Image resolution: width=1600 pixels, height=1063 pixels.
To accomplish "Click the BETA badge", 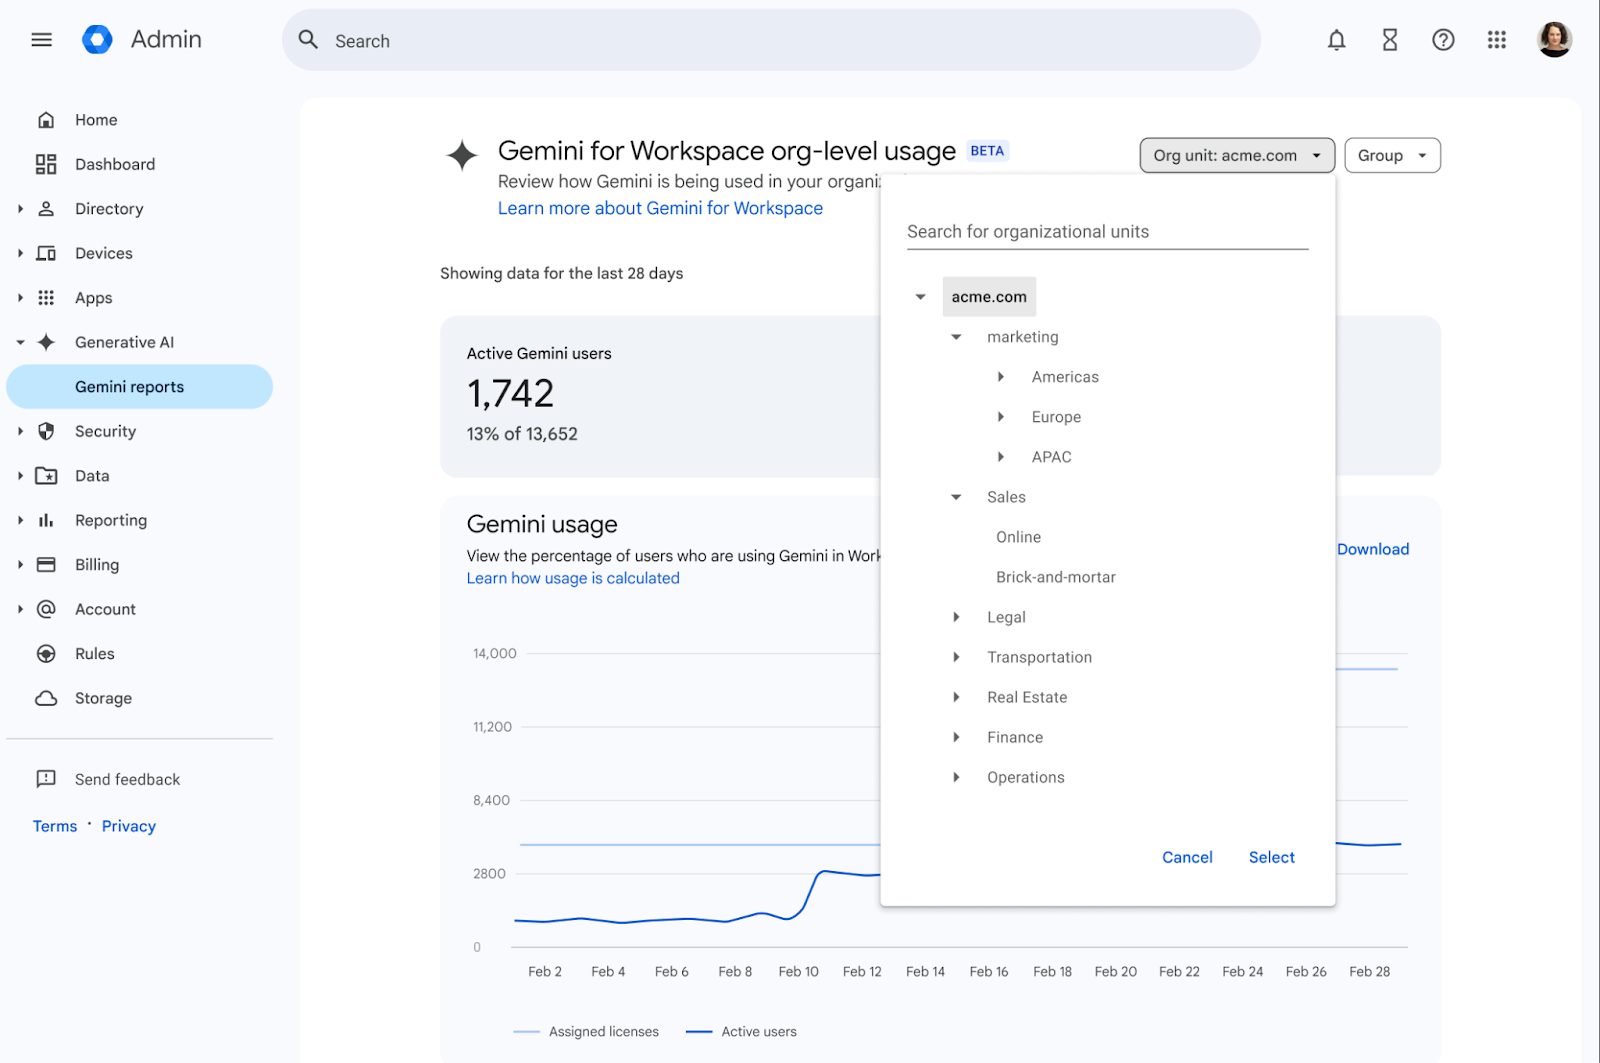I will pos(987,151).
